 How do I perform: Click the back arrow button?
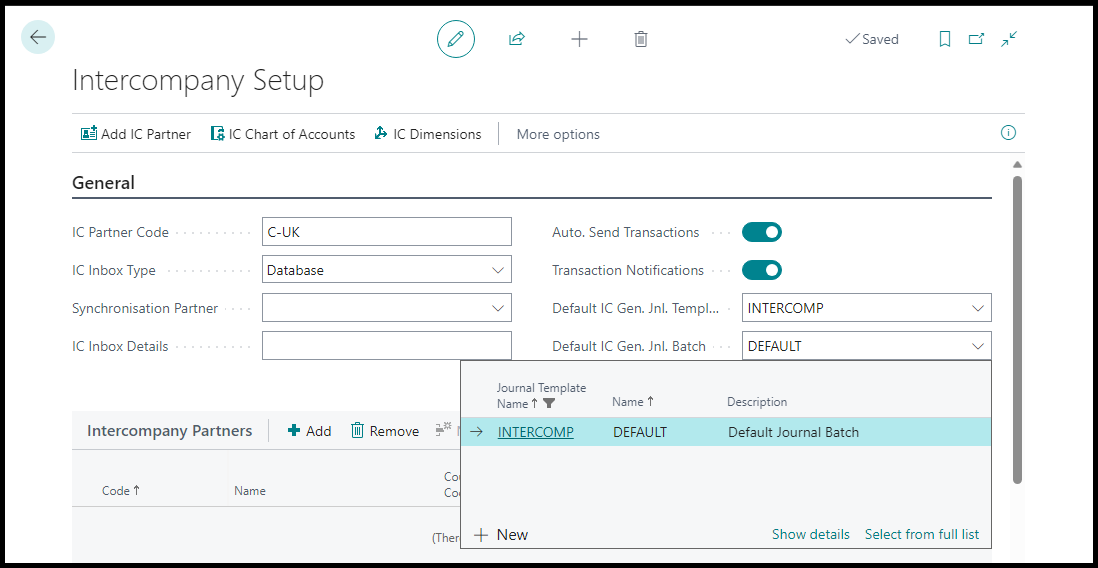[x=38, y=38]
